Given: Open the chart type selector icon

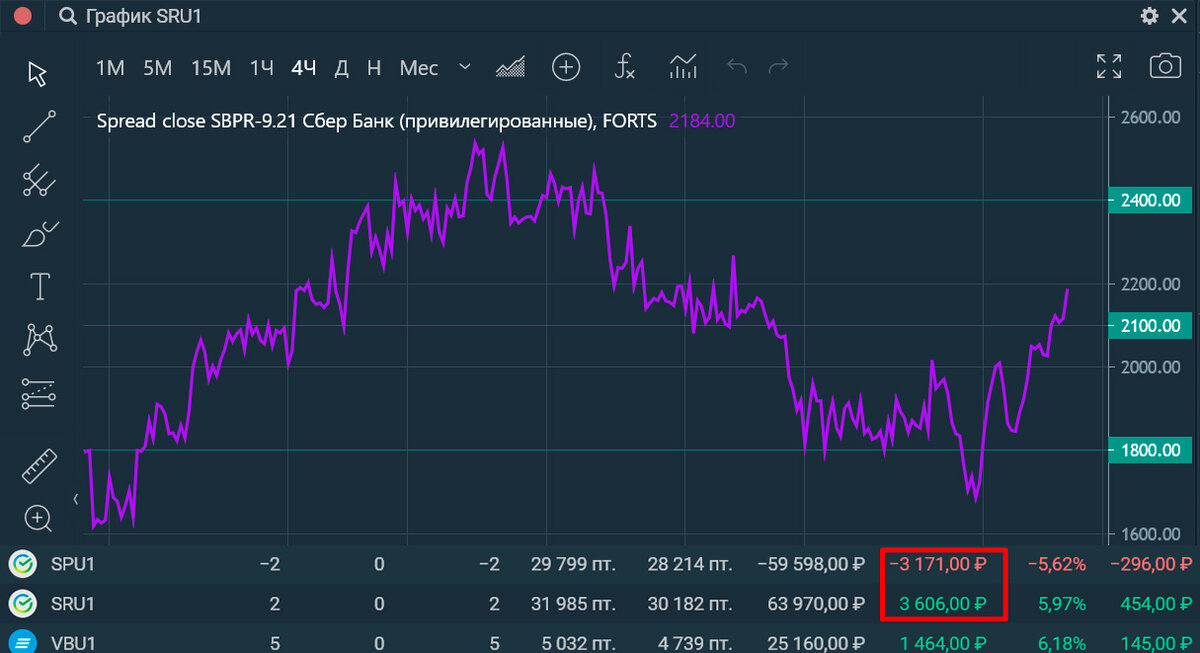Looking at the screenshot, I should 511,68.
